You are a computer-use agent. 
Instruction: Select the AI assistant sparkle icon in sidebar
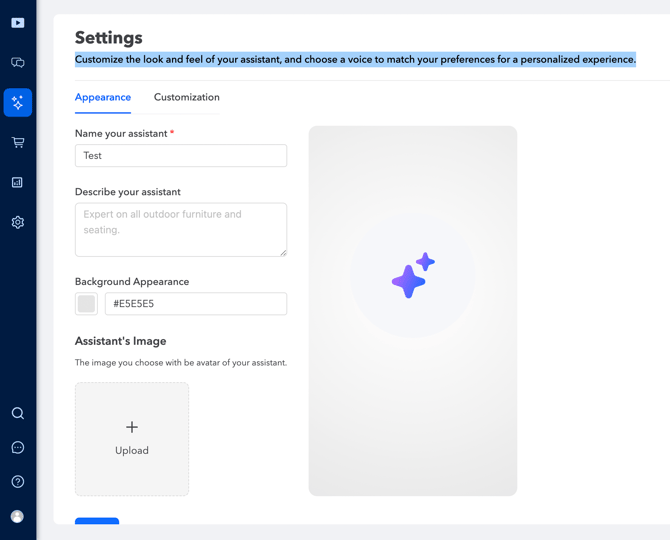pyautogui.click(x=18, y=103)
